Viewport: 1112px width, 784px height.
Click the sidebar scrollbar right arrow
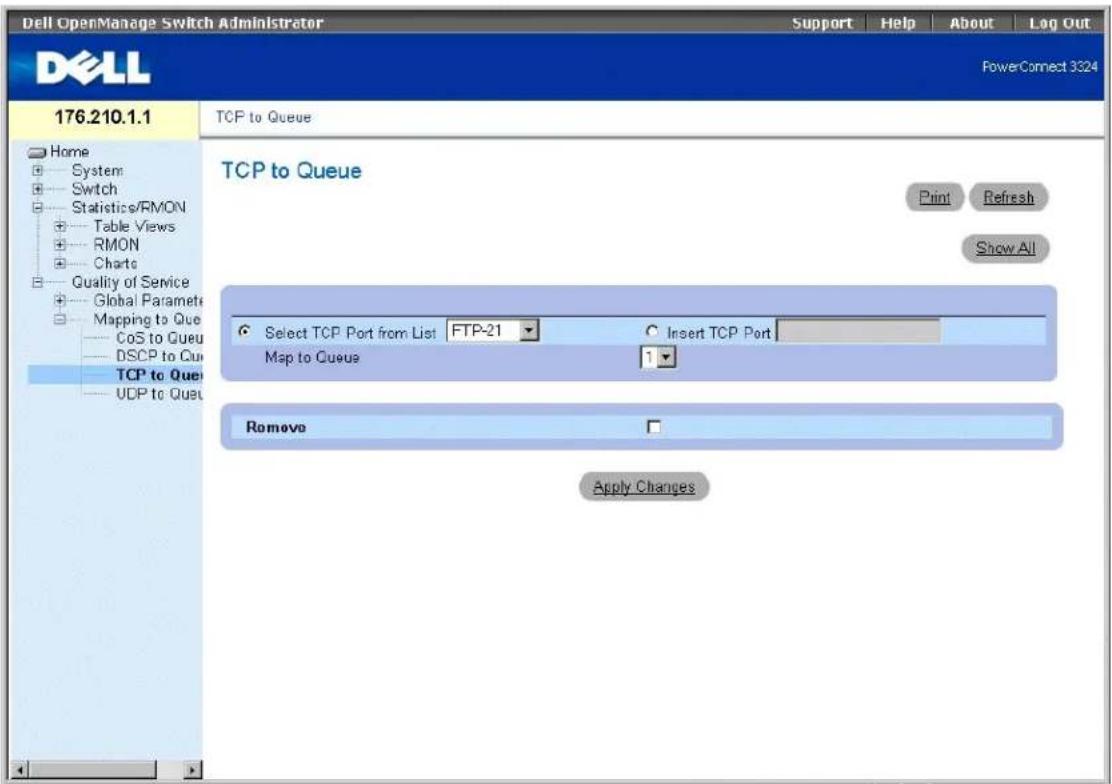point(192,769)
